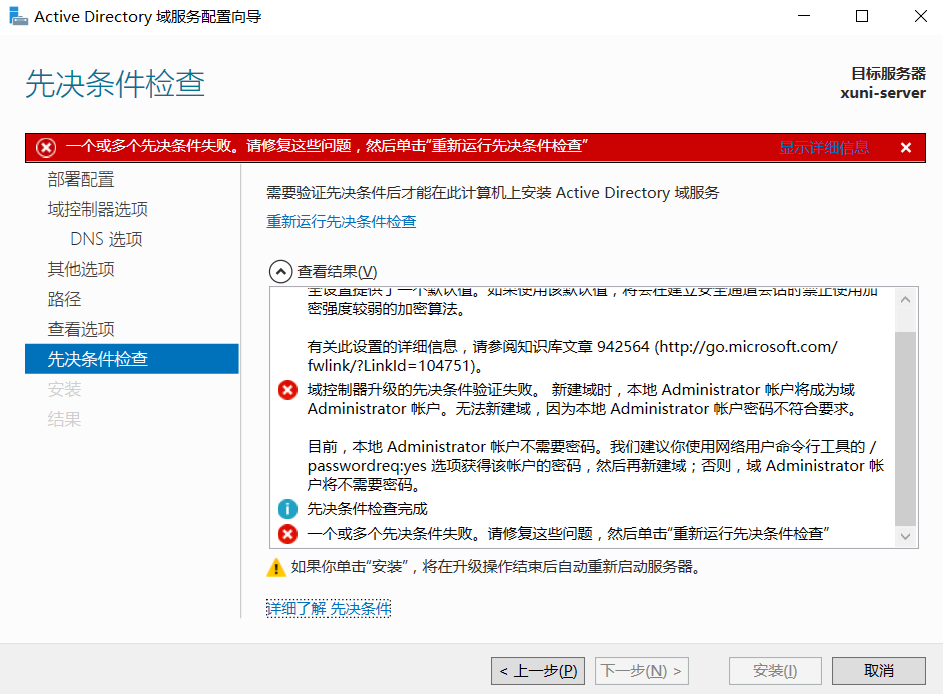Click the results list scrollbar thumb

[x=906, y=428]
